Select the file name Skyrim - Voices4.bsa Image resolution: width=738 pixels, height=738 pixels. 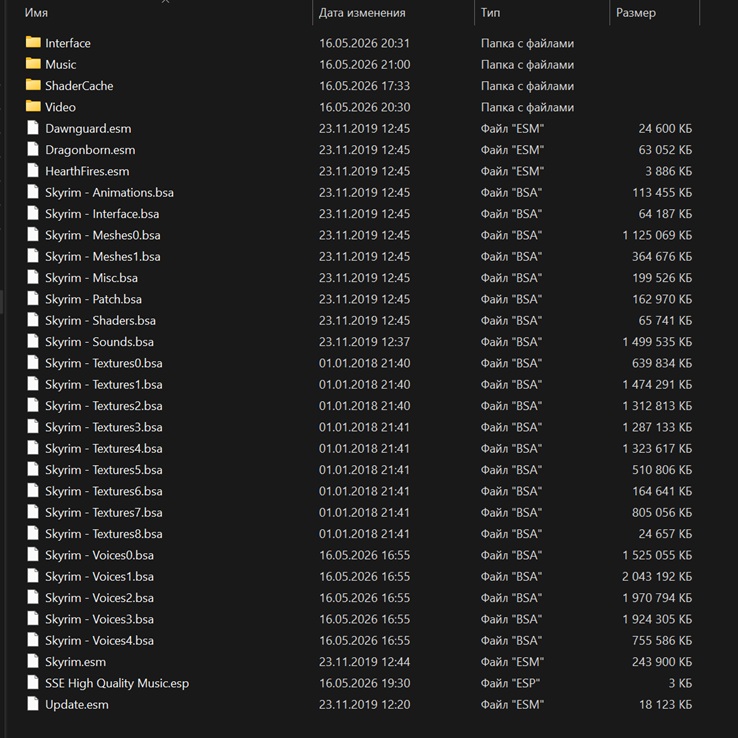(99, 641)
